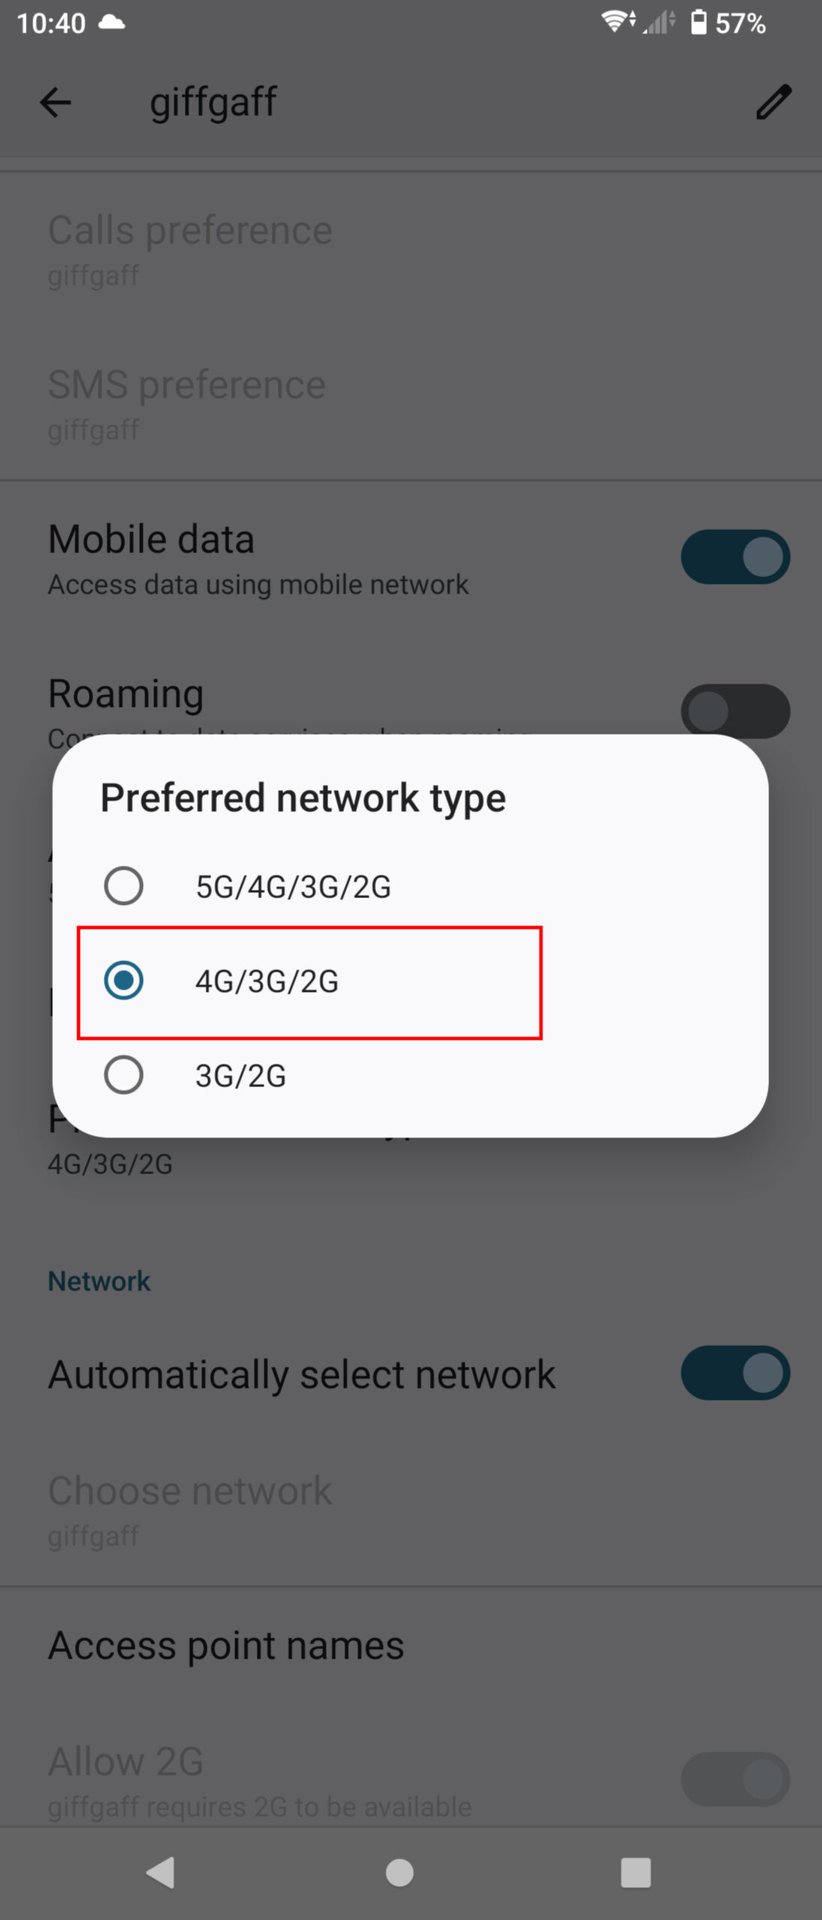Viewport: 822px width, 1920px height.
Task: Select the 4G/3G/2G radio option
Action: click(x=124, y=981)
